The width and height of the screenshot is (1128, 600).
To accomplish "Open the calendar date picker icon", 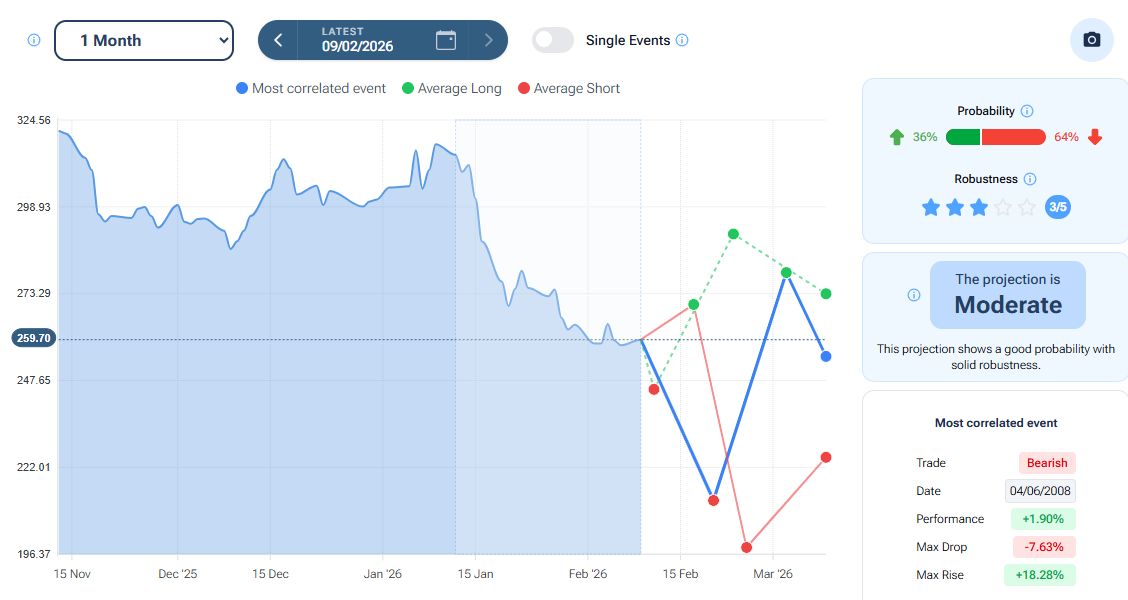I will [446, 40].
